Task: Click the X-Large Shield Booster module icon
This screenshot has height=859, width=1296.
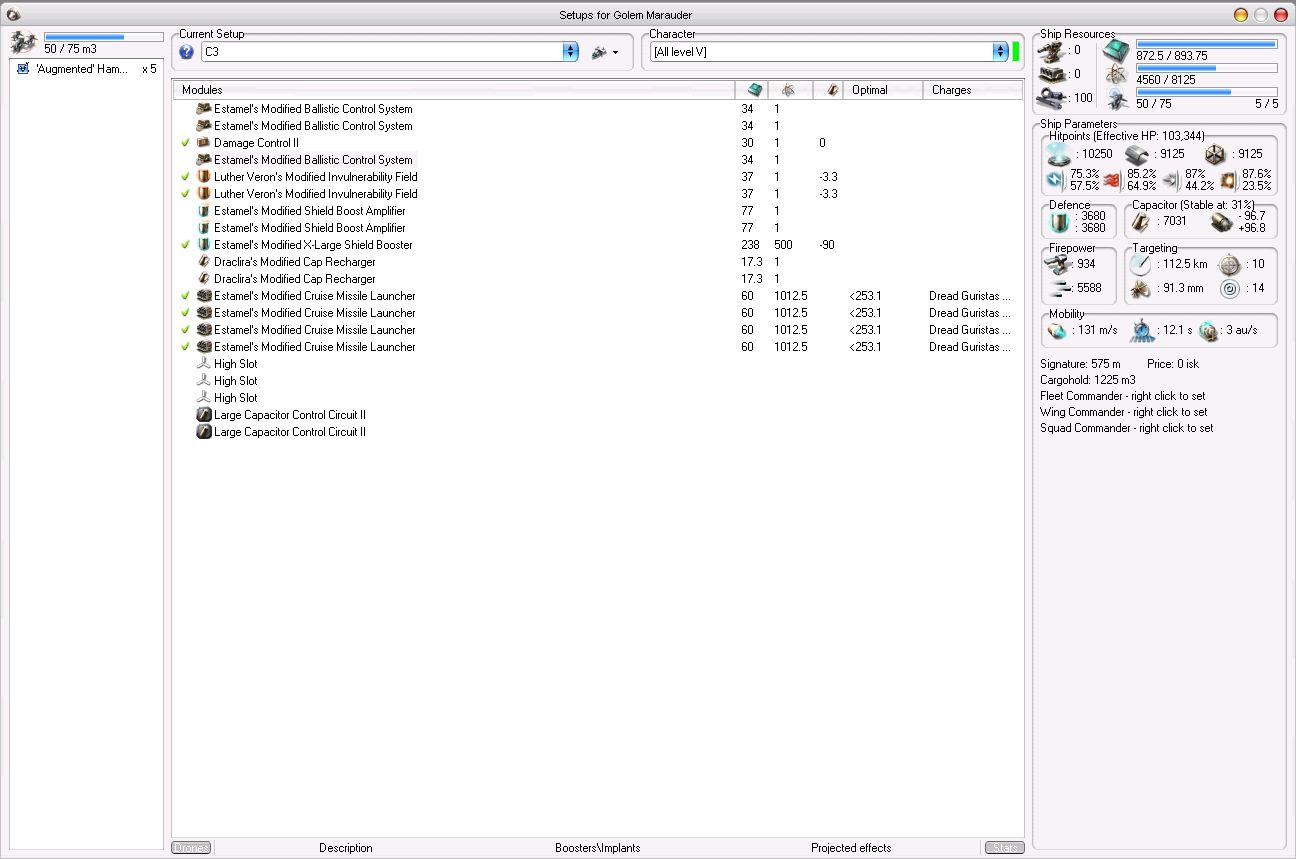Action: [204, 245]
